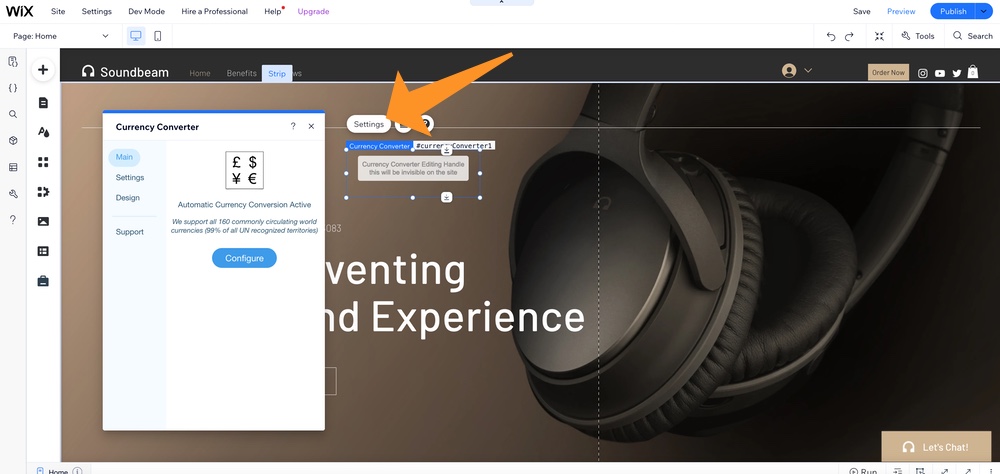
Task: Click the Settings pill above the widget
Action: 369,124
